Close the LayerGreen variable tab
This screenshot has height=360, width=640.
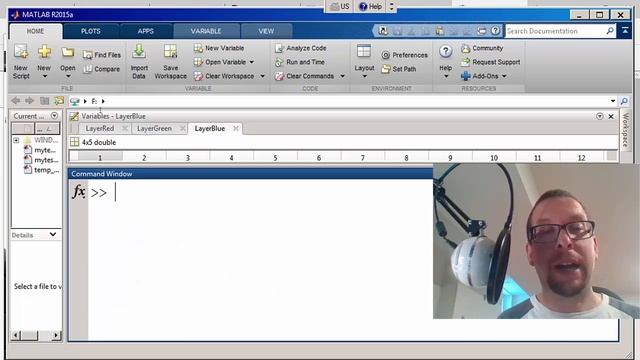[x=182, y=128]
